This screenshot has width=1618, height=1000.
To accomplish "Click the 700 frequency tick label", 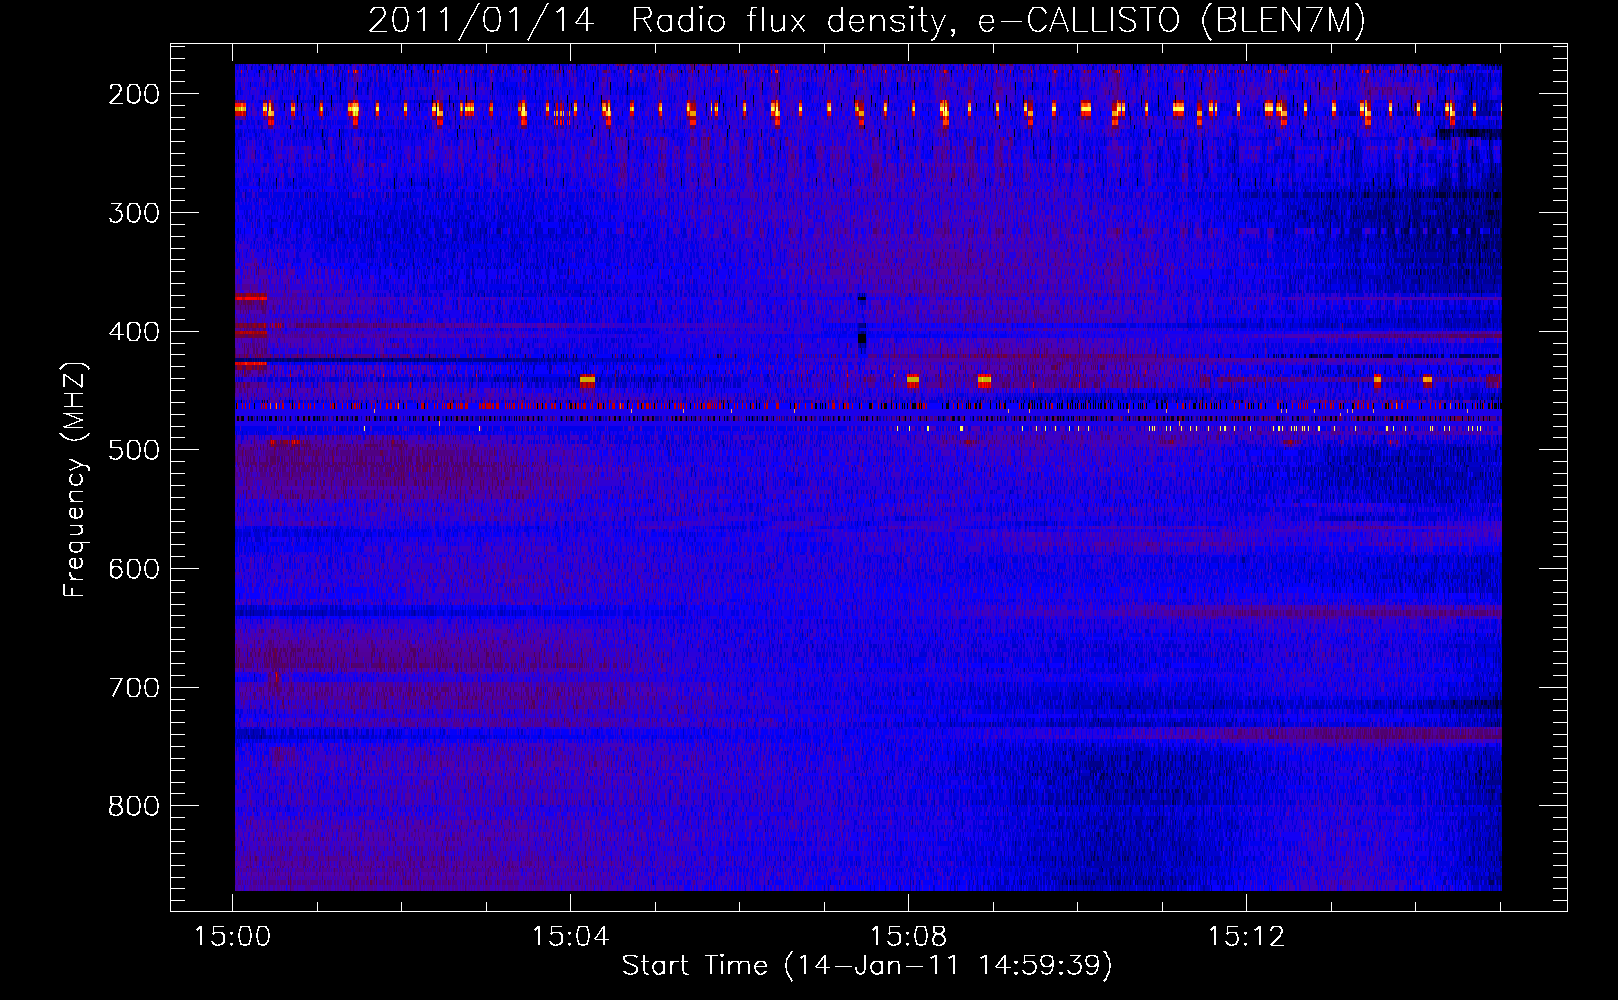I will pyautogui.click(x=134, y=688).
